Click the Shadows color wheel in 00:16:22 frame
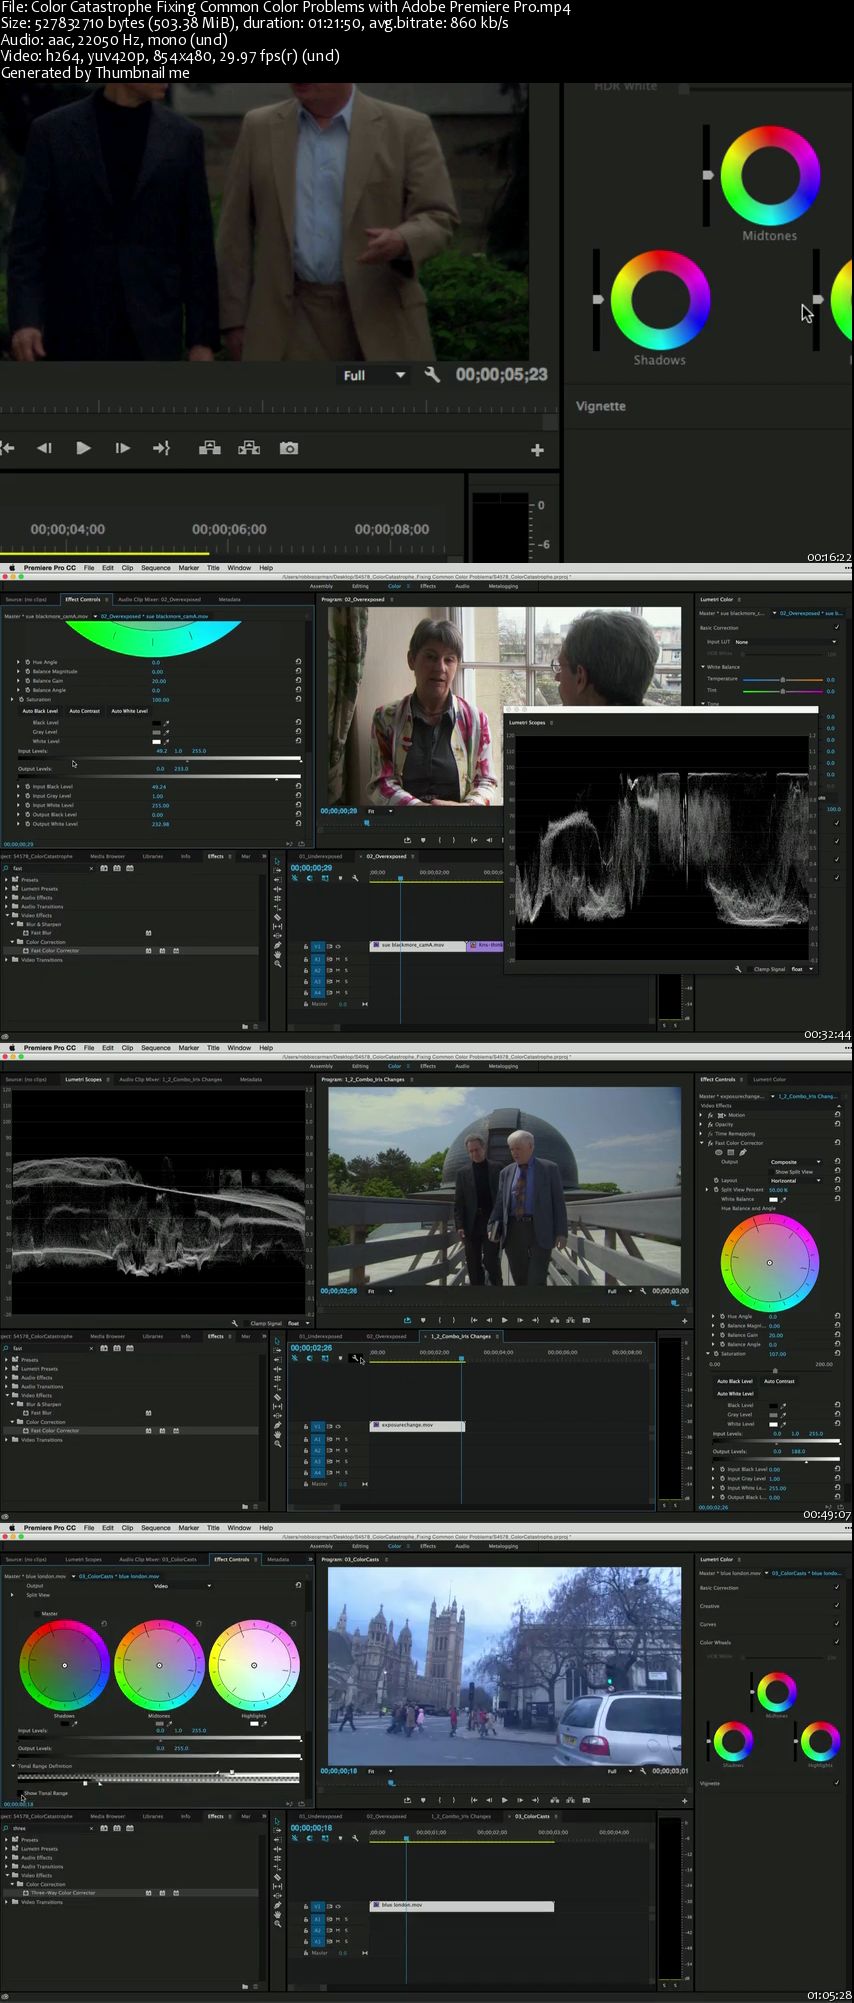 (660, 300)
